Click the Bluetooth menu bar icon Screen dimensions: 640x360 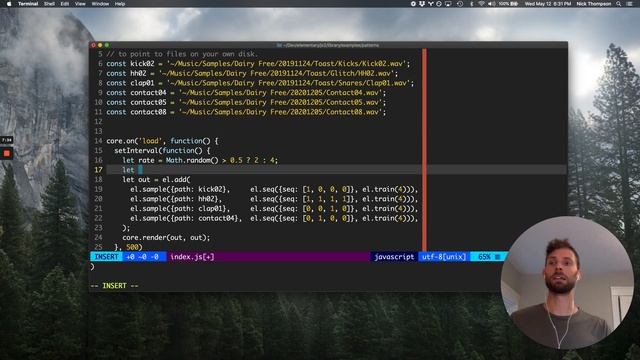pyautogui.click(x=471, y=4)
